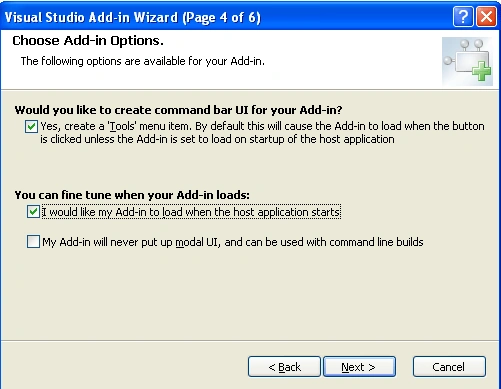Click 'Would you like to create command bar UI' heading
This screenshot has height=389, width=501.
click(178, 110)
